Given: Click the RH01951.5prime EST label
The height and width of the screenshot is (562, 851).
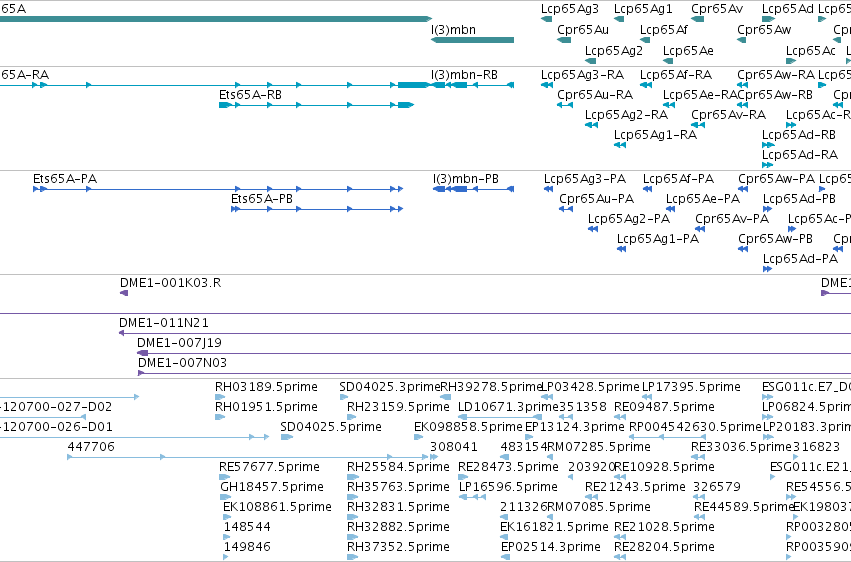Looking at the screenshot, I should [x=266, y=407].
